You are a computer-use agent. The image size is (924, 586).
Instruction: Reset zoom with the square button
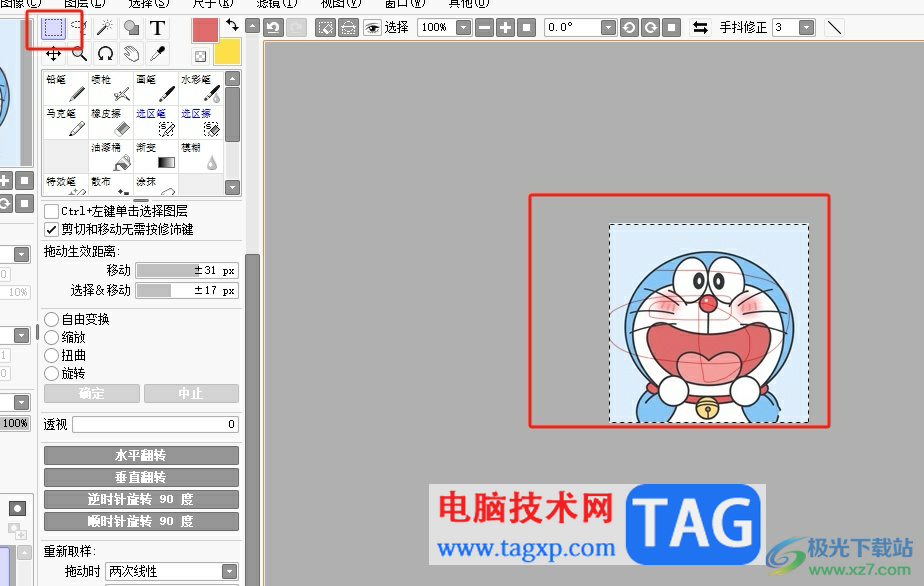click(526, 28)
